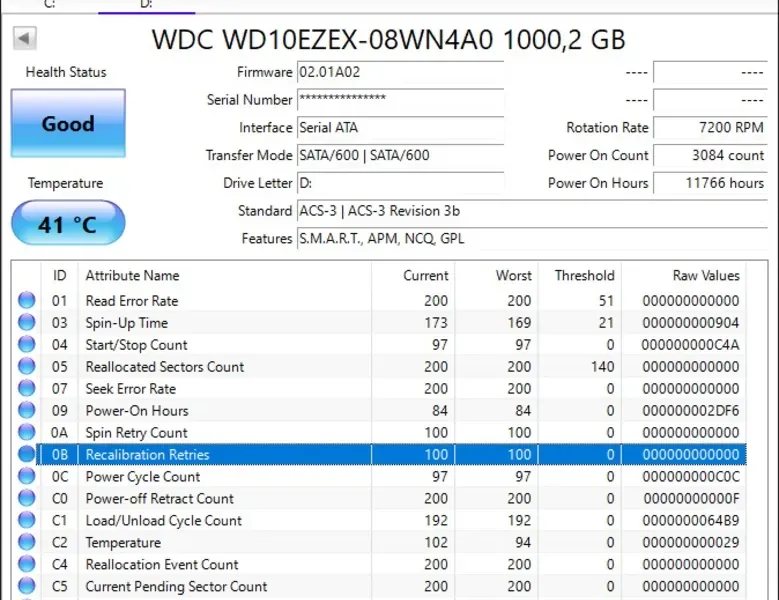Click the Features field S.M.A.R.T., APM, NCQ, GPL

tap(532, 239)
